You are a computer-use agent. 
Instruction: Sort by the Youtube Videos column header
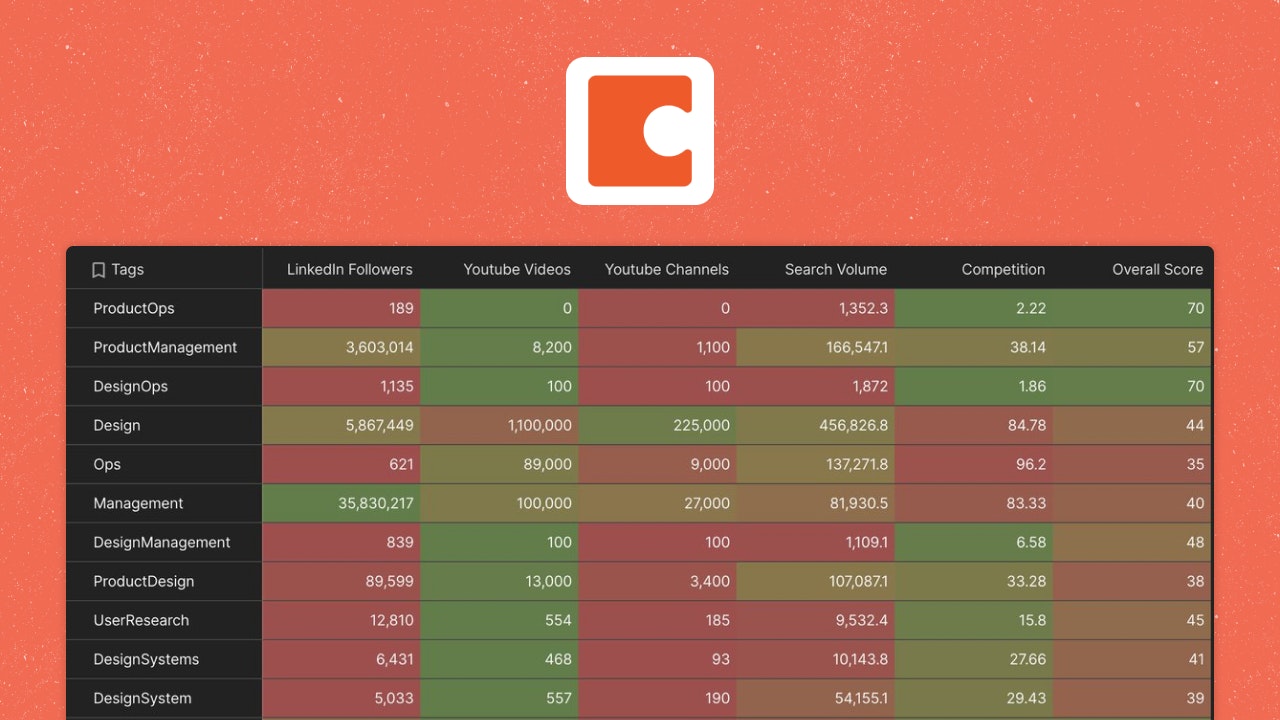pos(517,269)
